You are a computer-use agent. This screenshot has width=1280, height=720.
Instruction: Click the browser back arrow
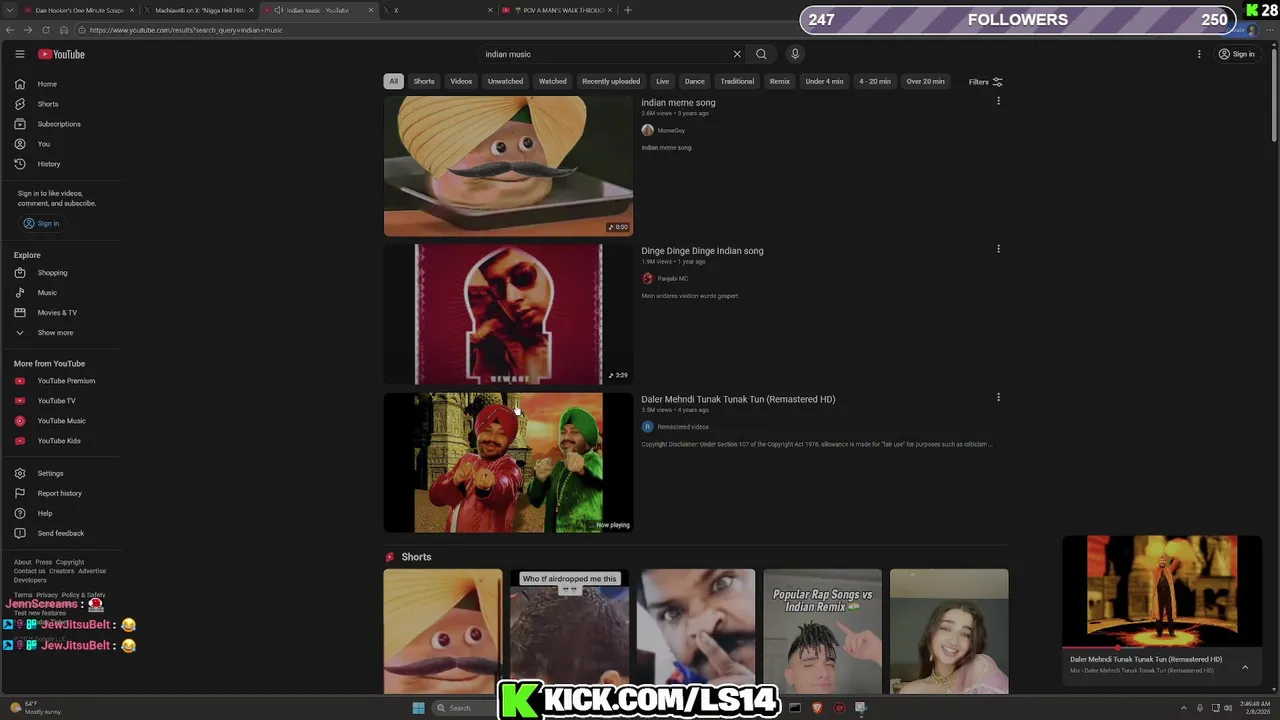tap(11, 30)
